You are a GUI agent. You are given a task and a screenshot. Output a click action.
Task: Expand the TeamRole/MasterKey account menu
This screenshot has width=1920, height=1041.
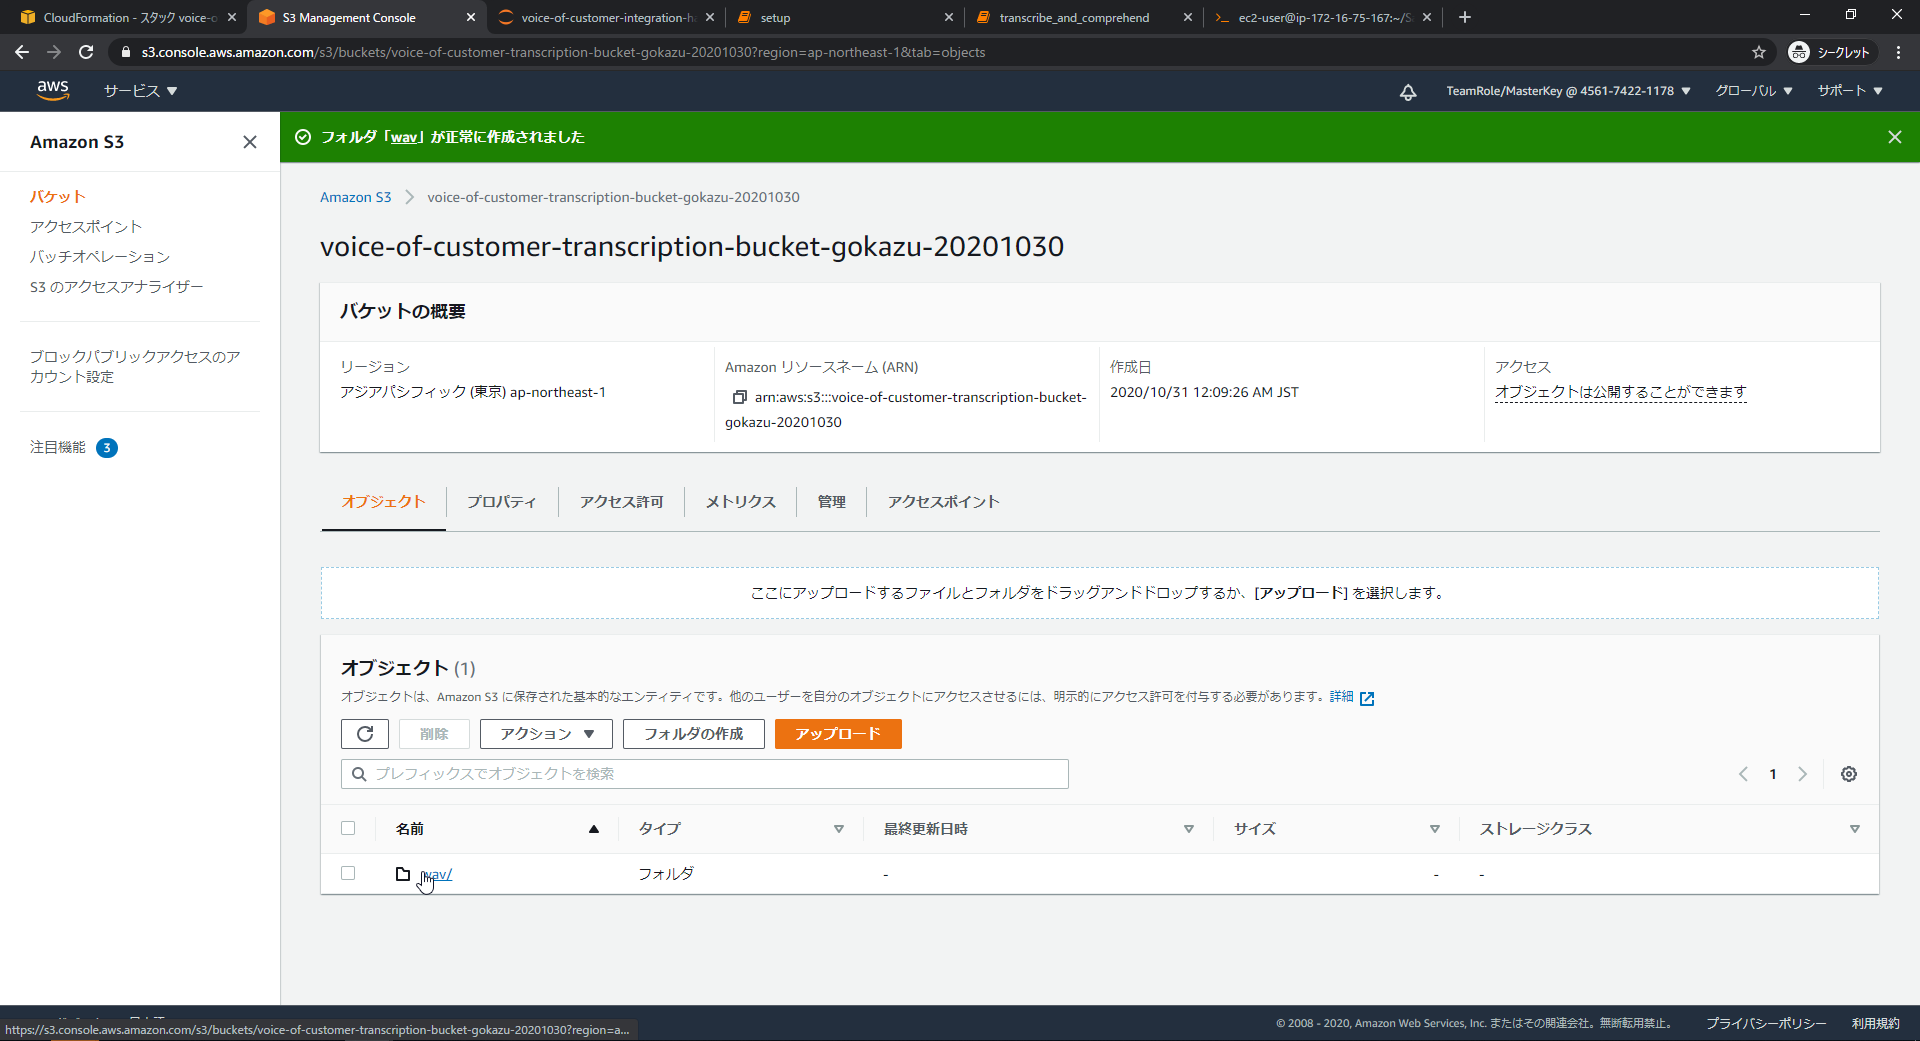point(1568,91)
